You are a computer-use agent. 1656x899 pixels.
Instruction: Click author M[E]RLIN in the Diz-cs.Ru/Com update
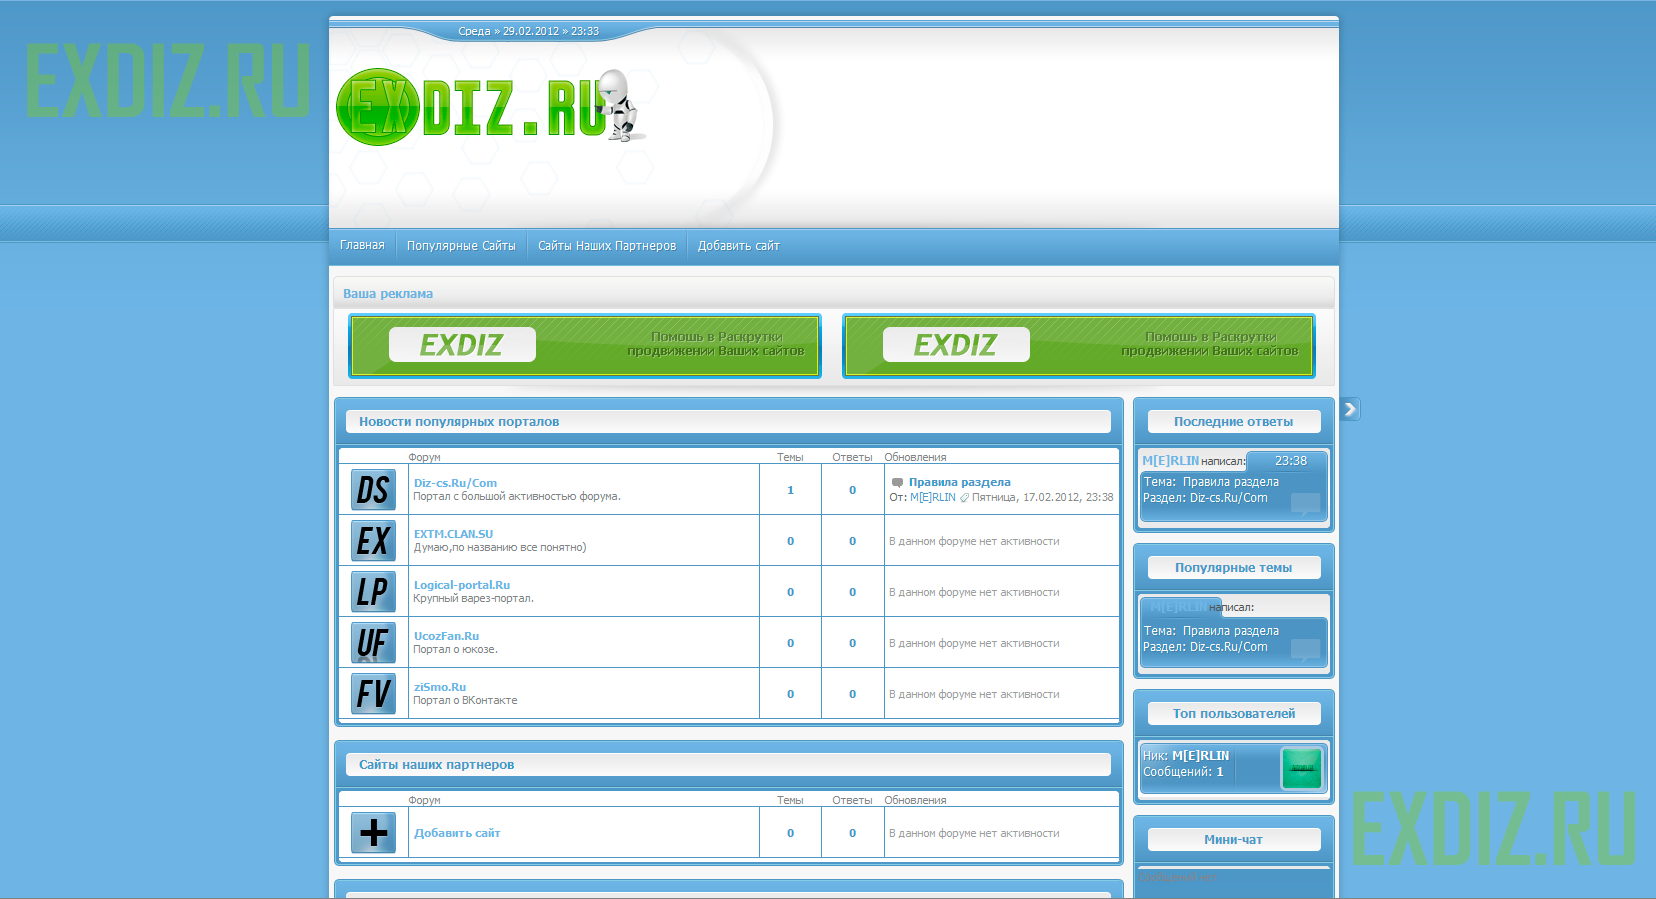click(933, 497)
